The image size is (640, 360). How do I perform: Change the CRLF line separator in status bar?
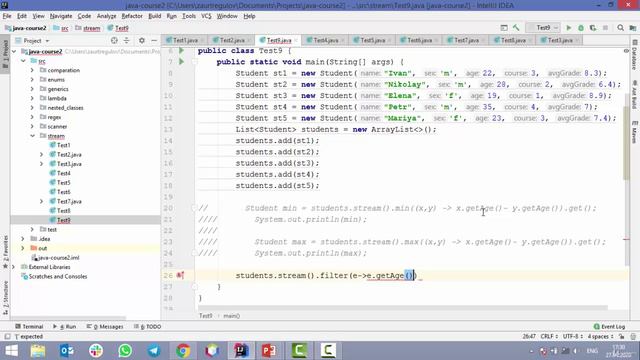[549, 337]
